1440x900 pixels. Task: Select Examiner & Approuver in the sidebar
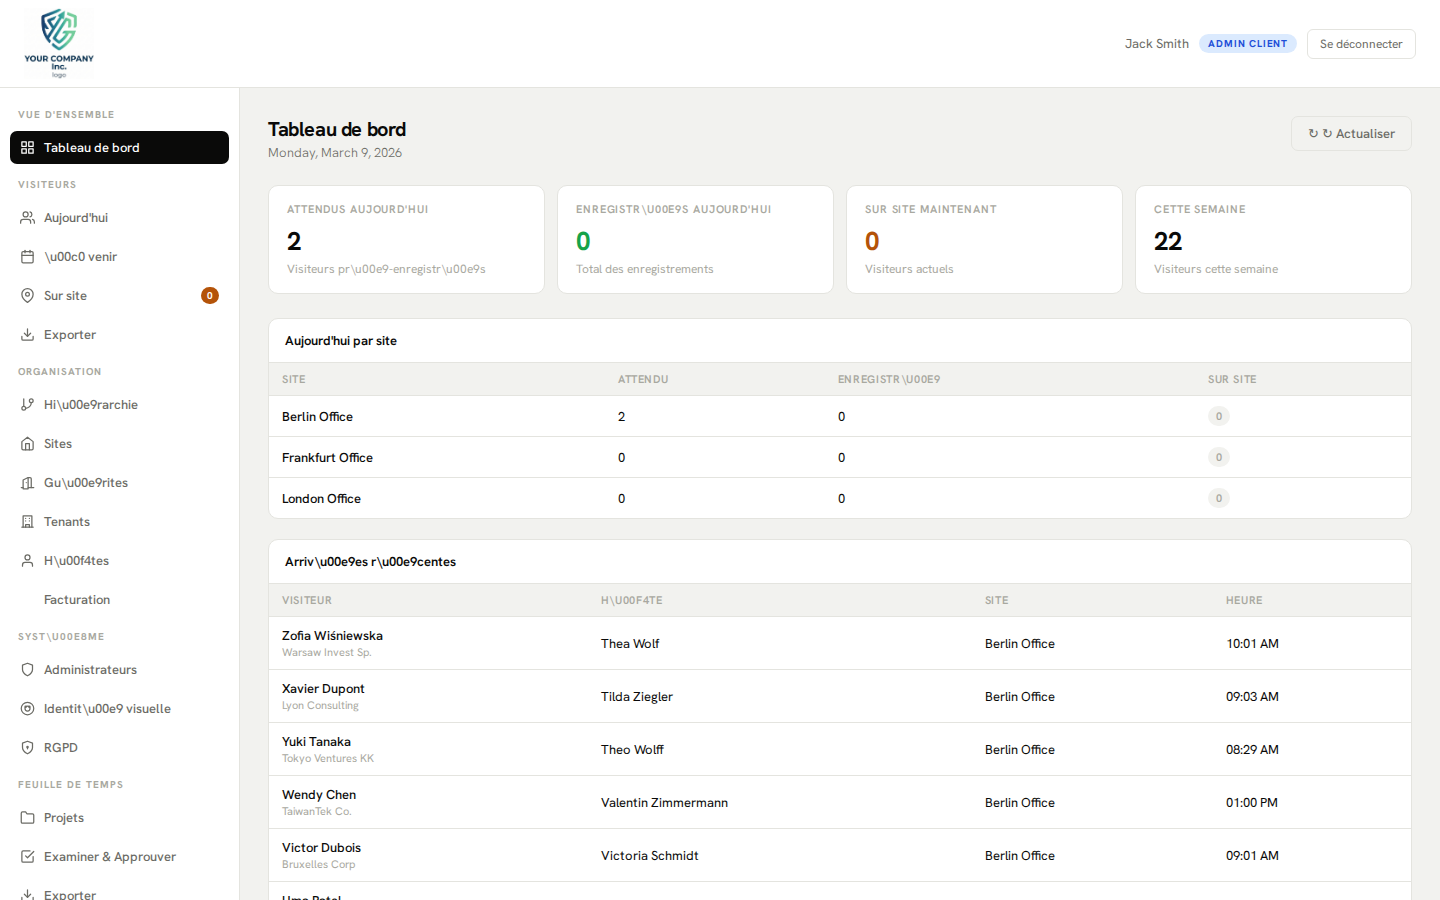[x=109, y=857]
